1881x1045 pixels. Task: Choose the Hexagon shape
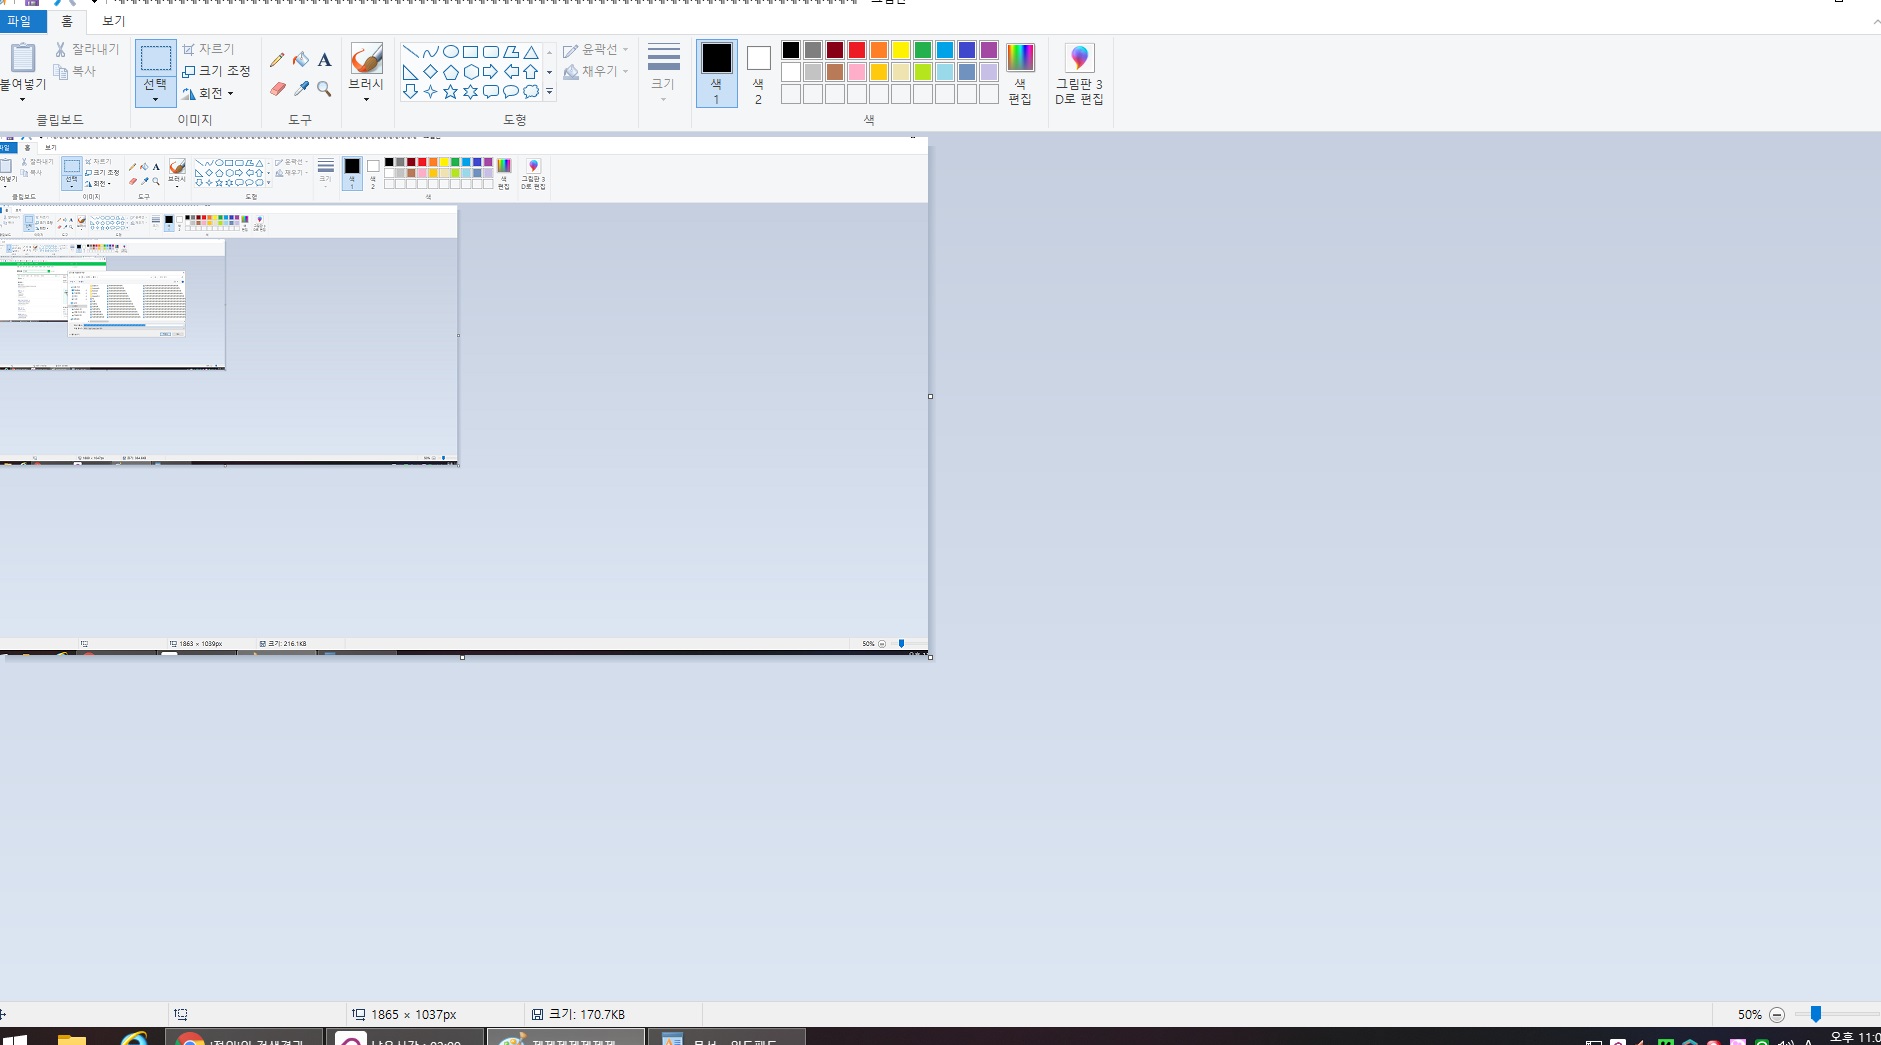470,72
